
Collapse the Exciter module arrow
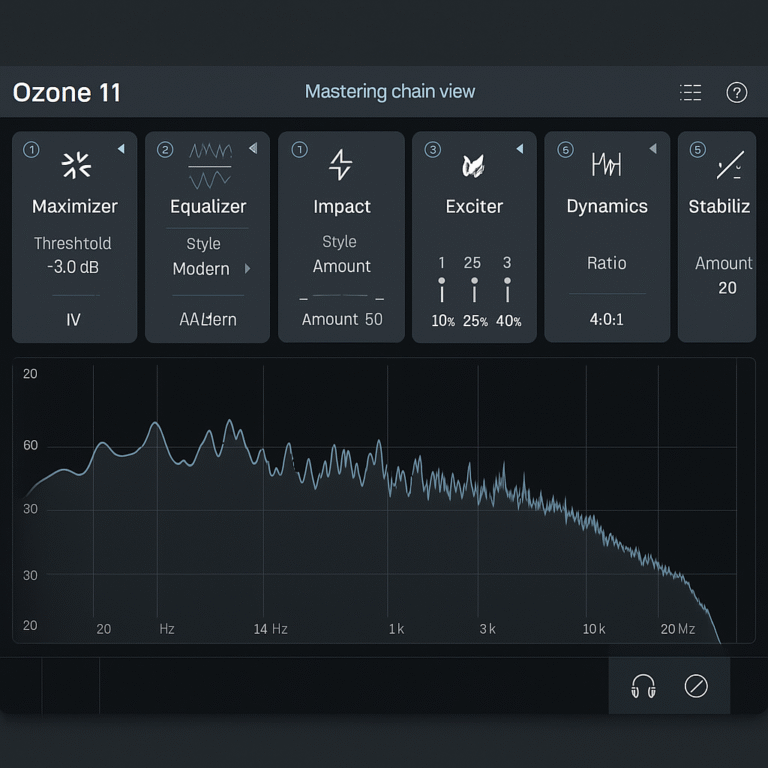coord(520,148)
